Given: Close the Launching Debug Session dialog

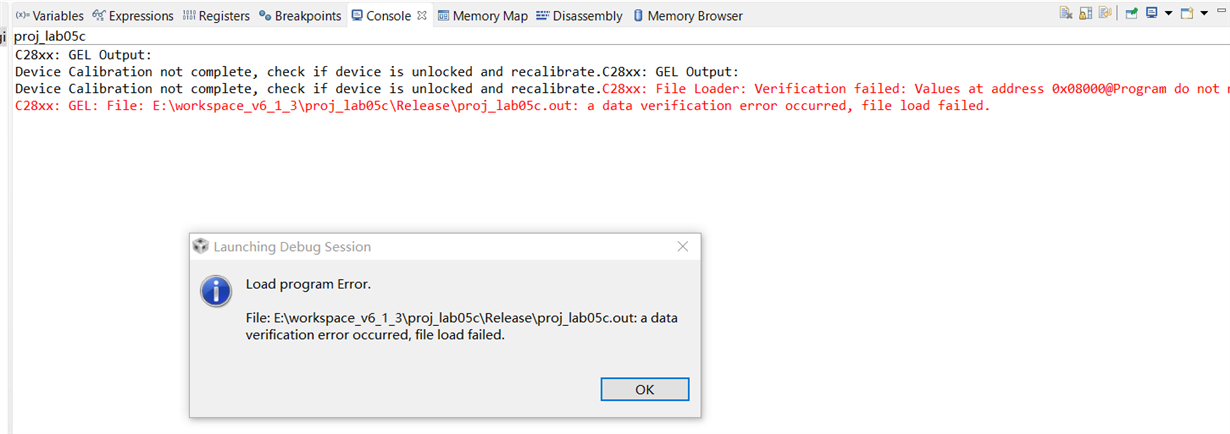Looking at the screenshot, I should pos(682,246).
